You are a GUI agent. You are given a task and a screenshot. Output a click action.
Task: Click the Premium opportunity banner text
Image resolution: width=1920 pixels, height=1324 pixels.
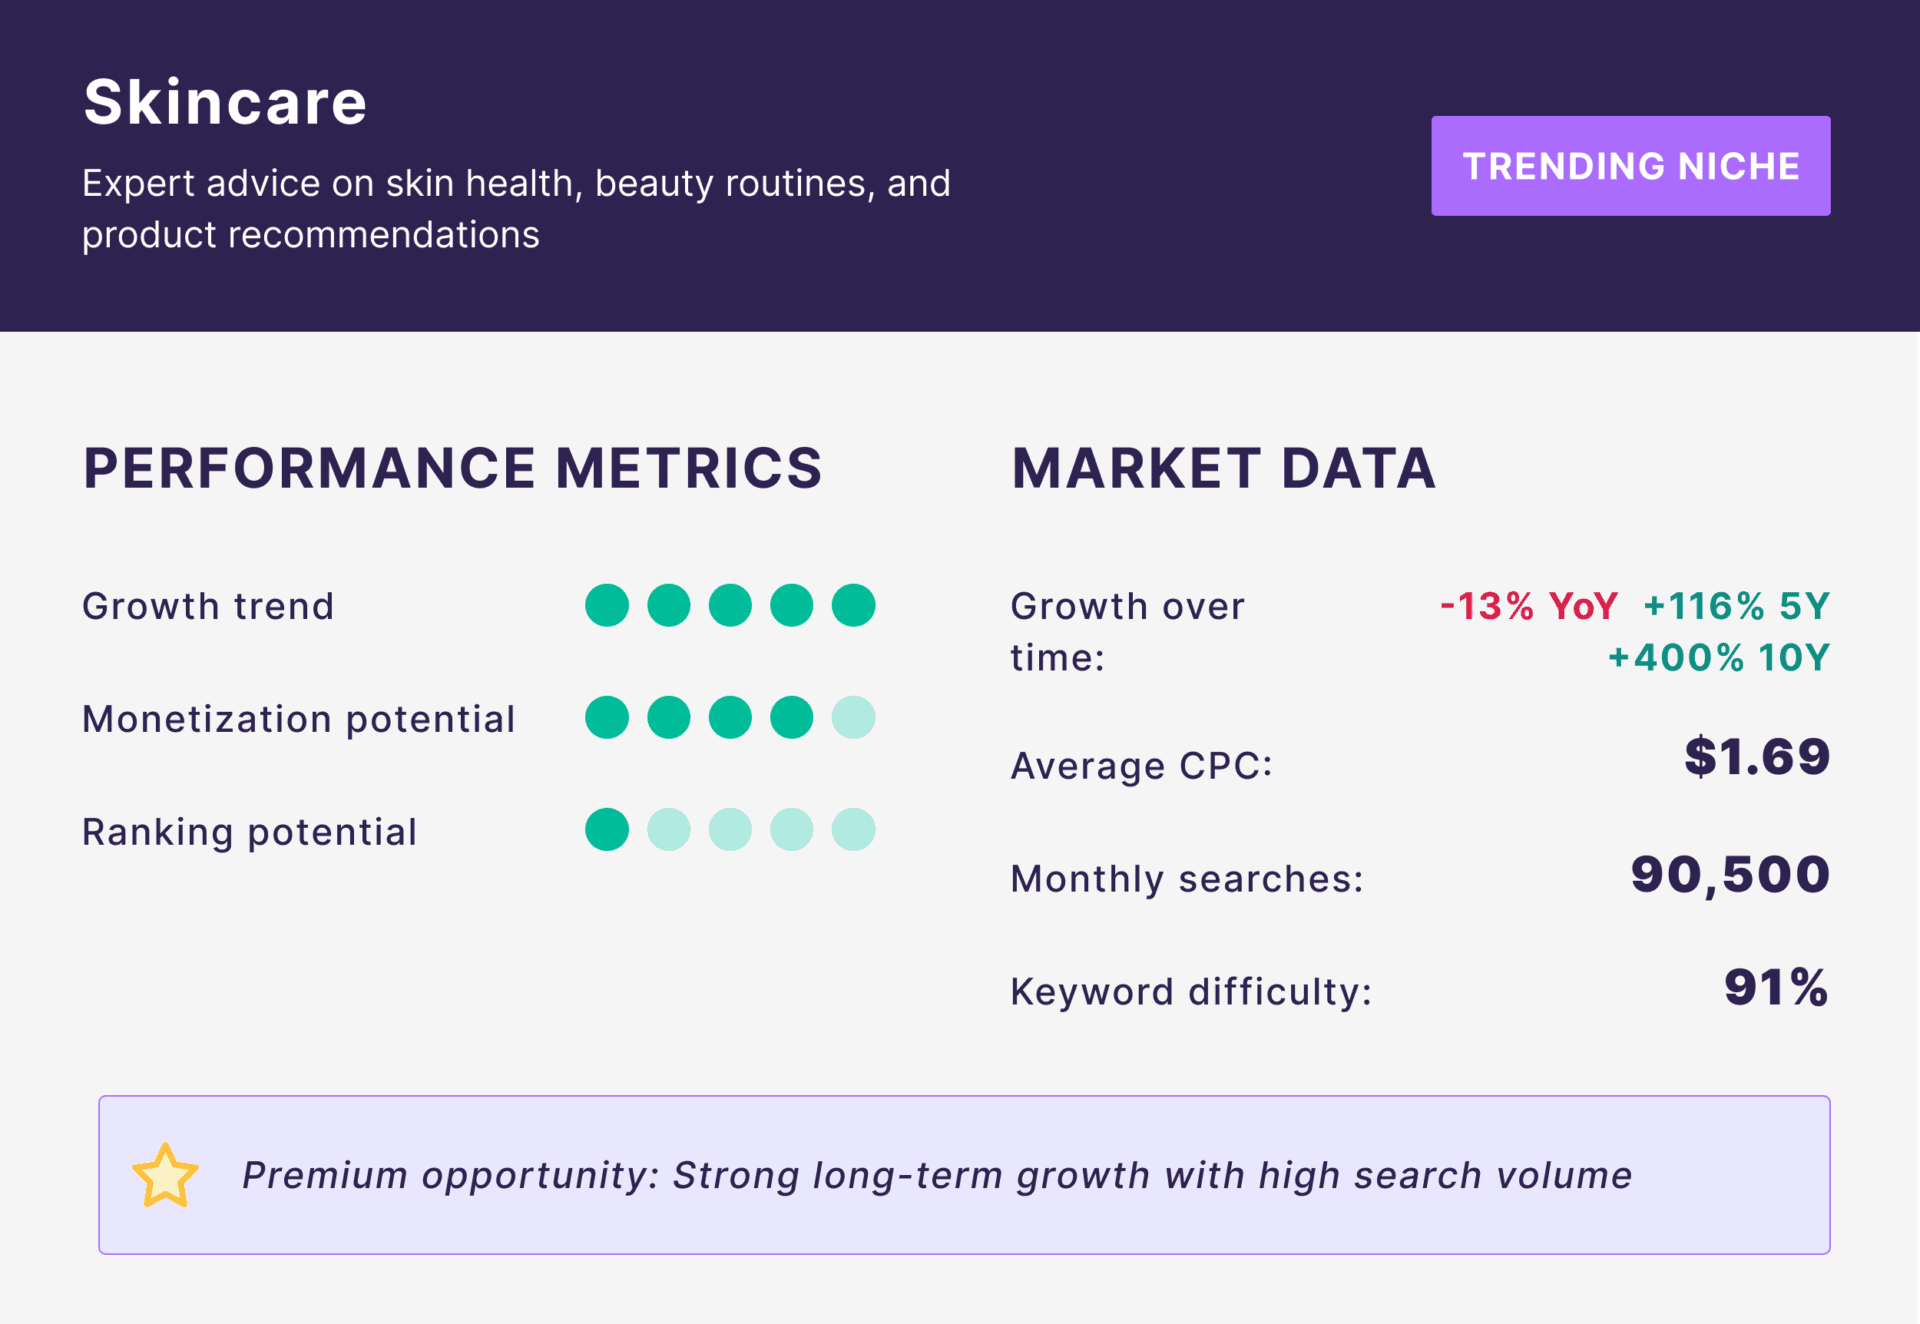click(936, 1176)
